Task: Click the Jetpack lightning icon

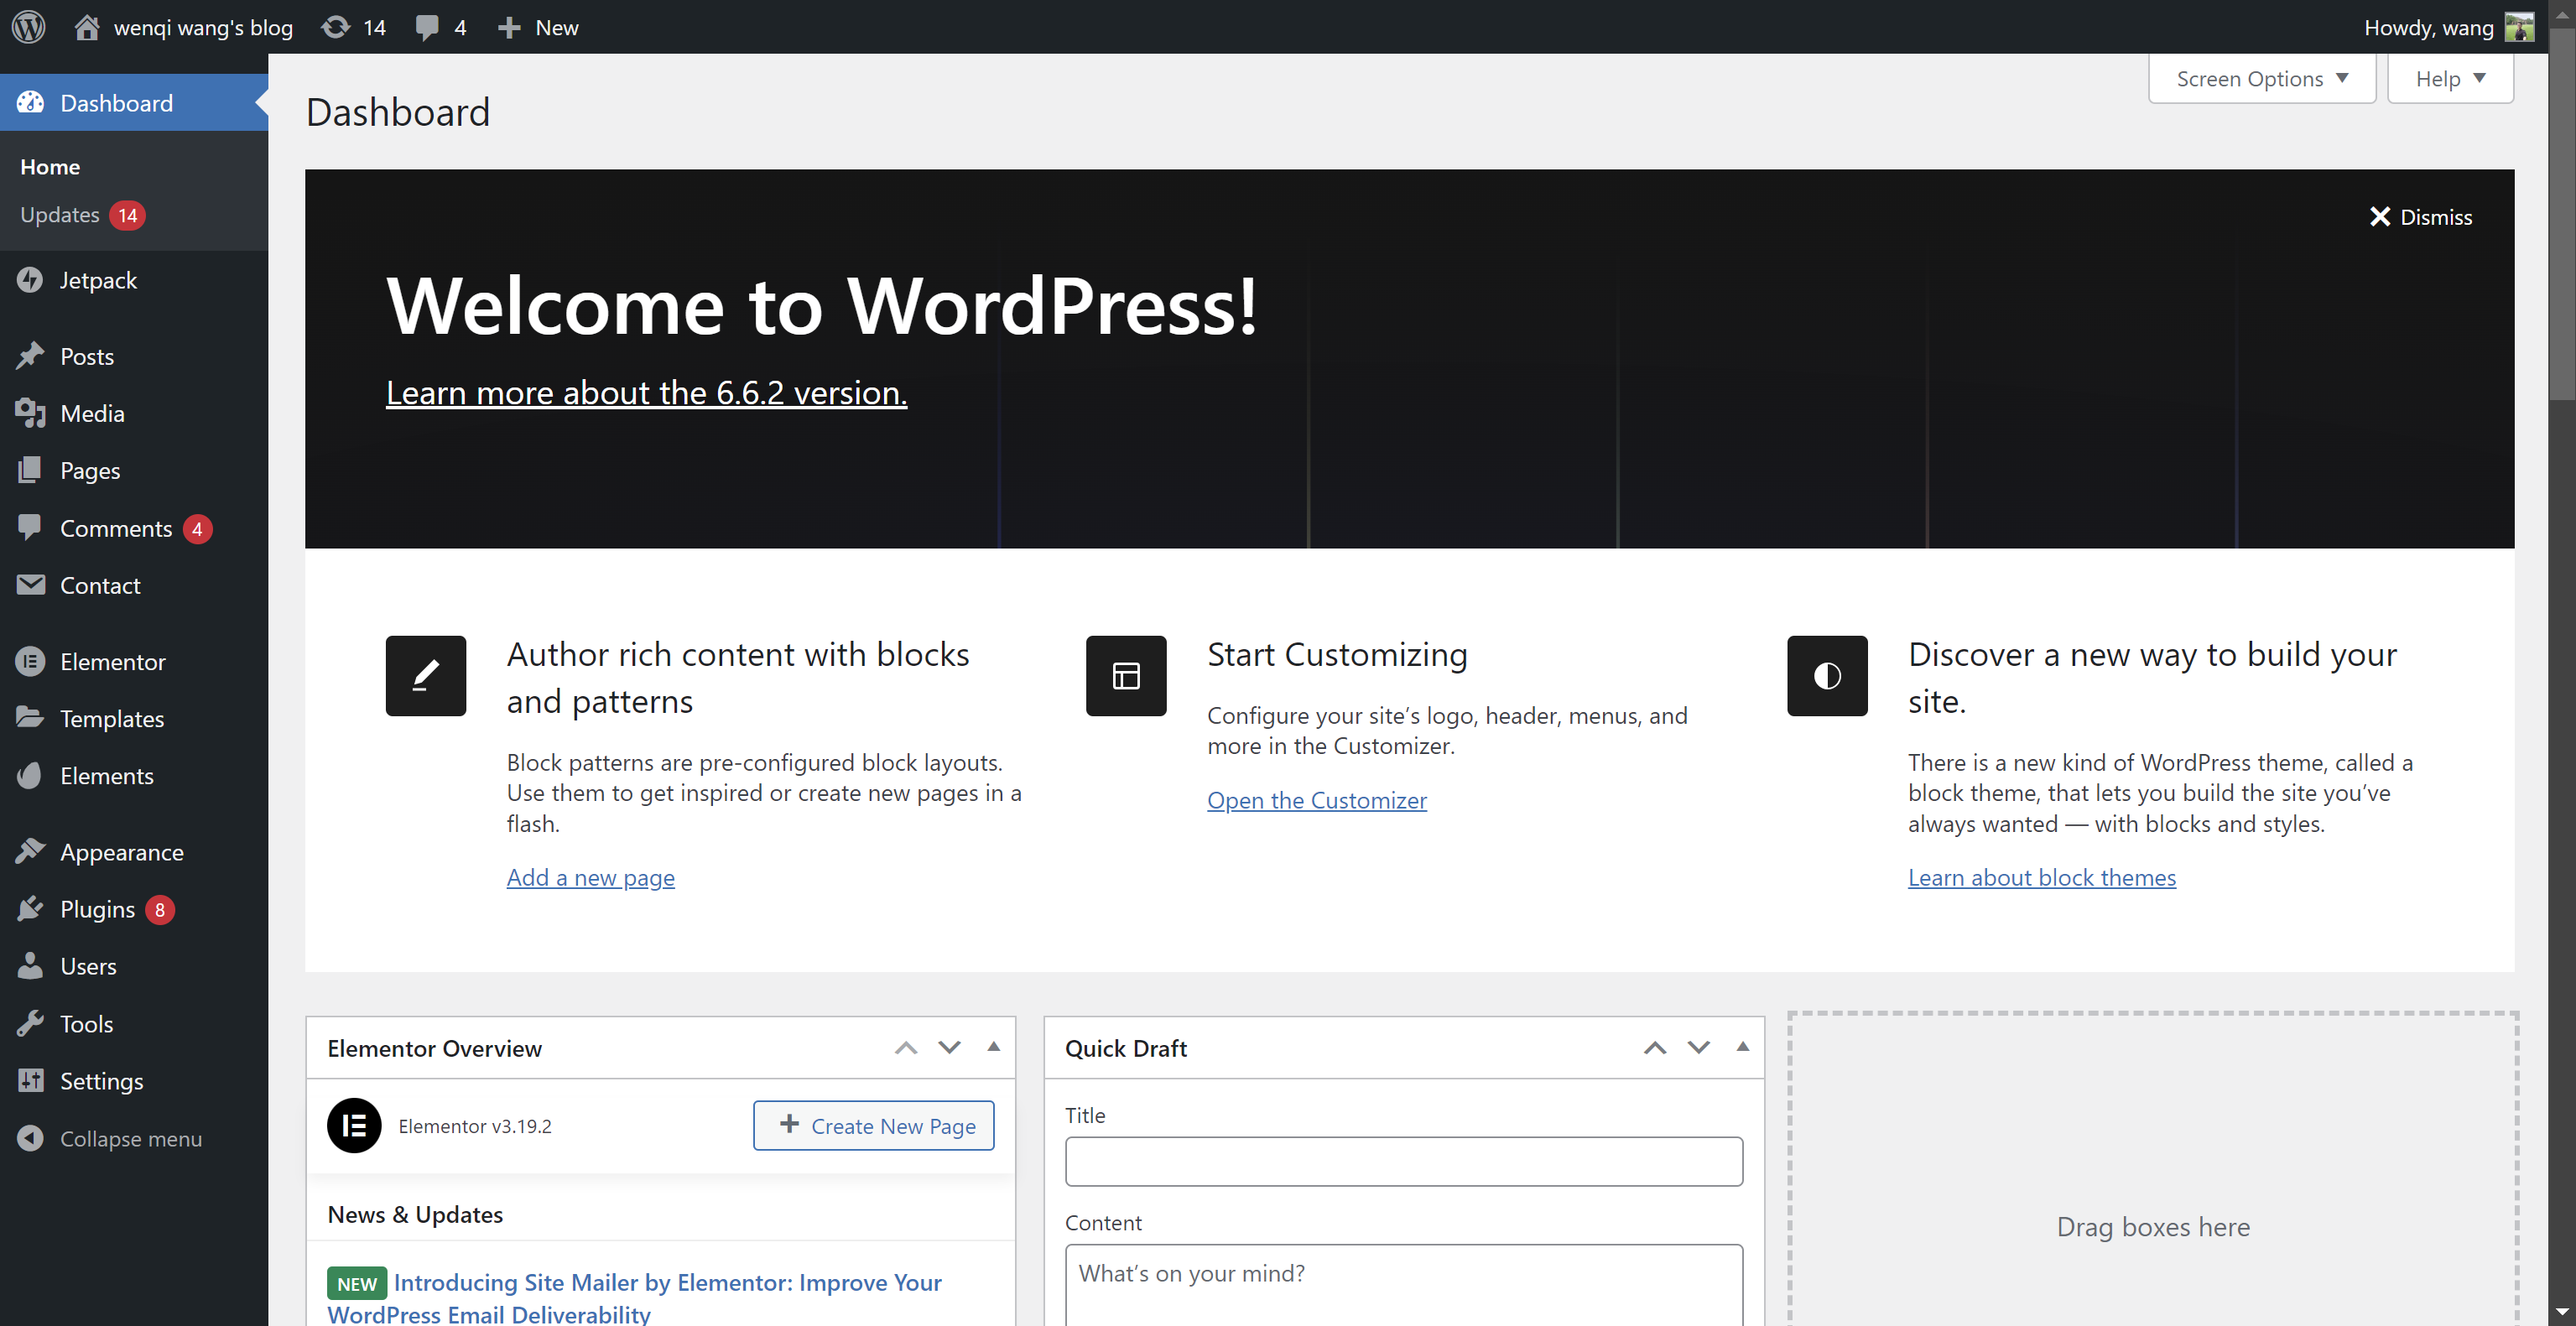Action: (x=30, y=280)
